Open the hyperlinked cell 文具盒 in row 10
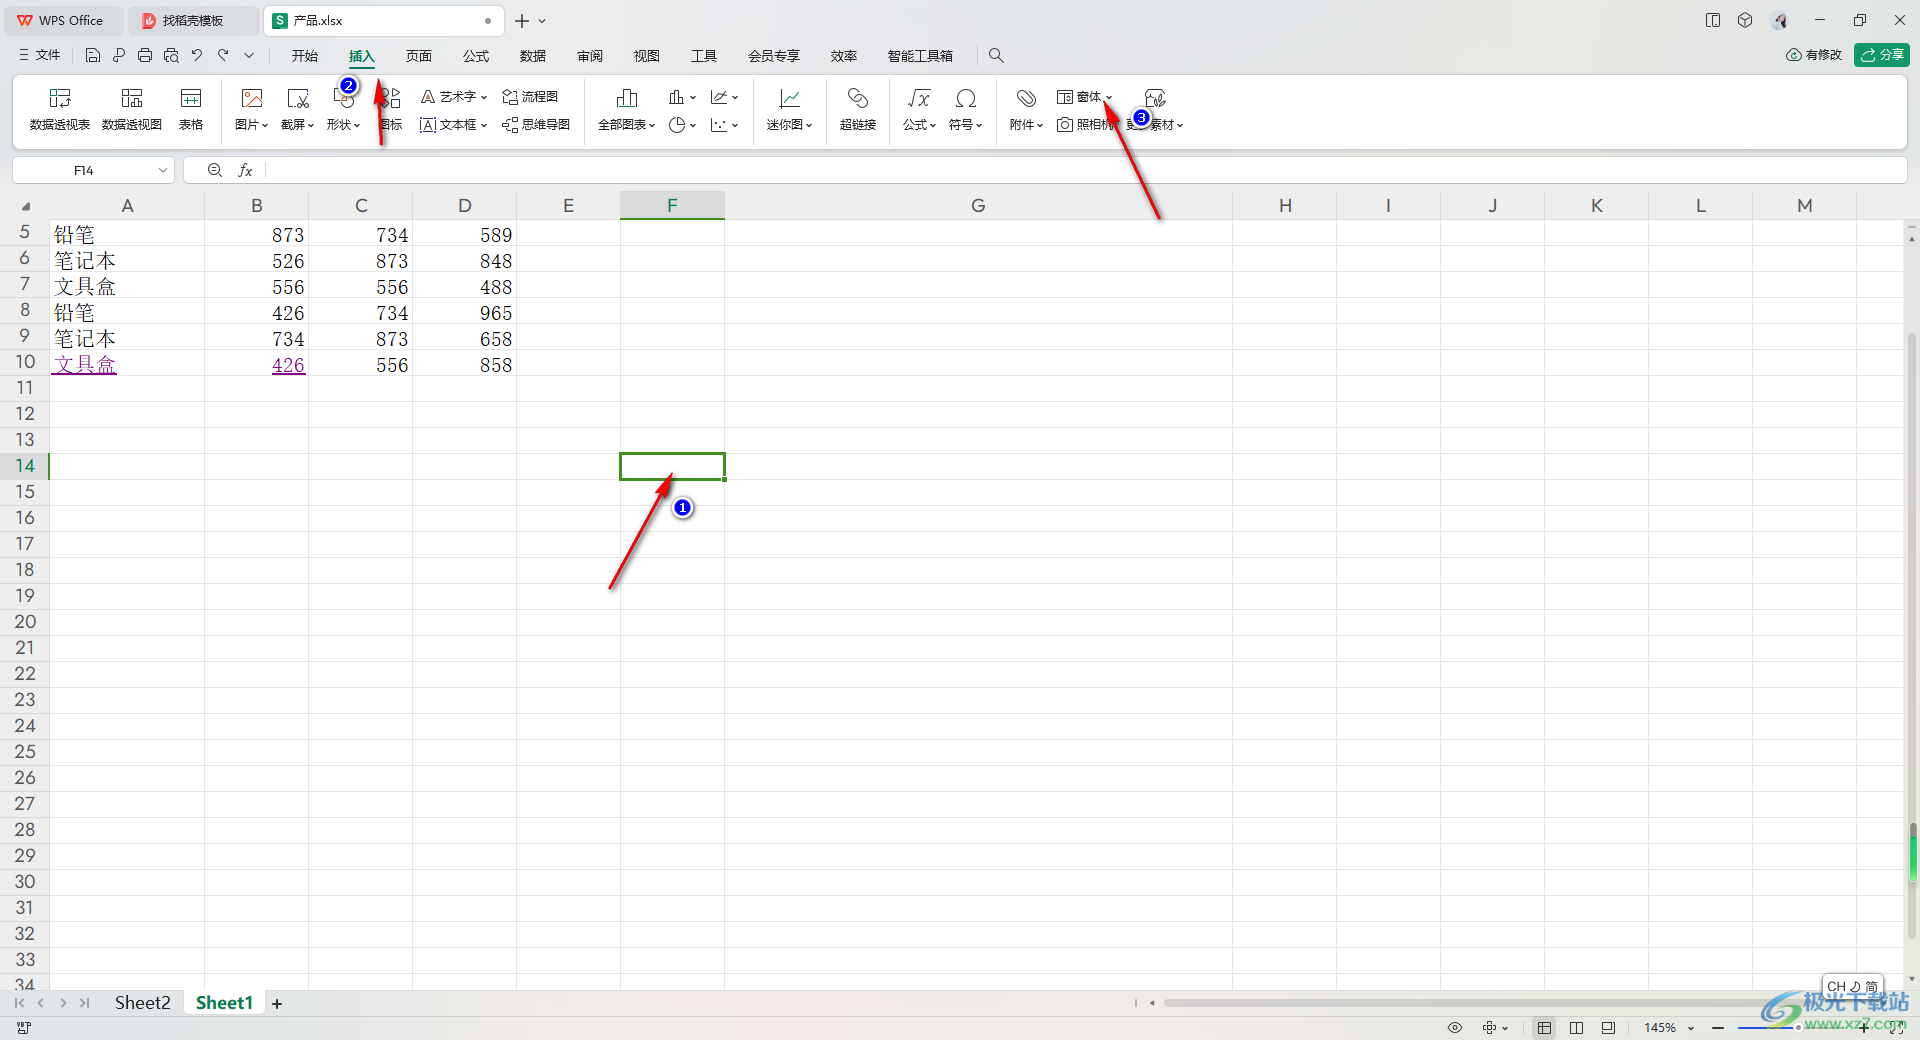 pyautogui.click(x=85, y=364)
